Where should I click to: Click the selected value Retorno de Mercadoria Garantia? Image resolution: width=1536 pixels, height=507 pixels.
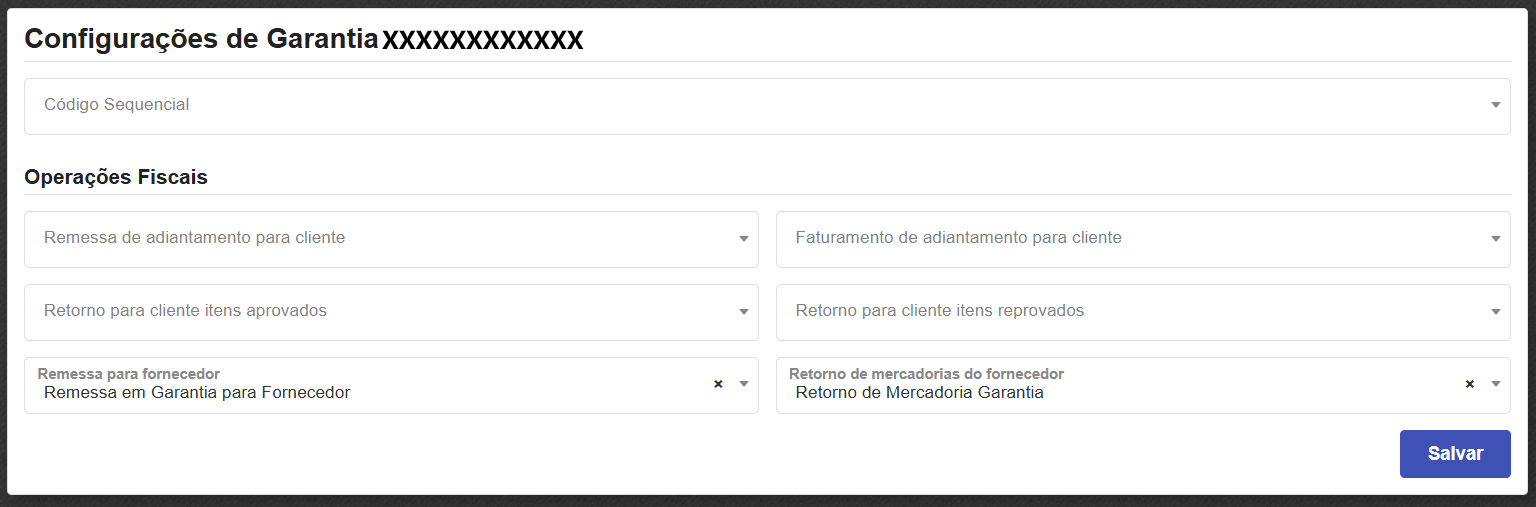click(x=919, y=393)
